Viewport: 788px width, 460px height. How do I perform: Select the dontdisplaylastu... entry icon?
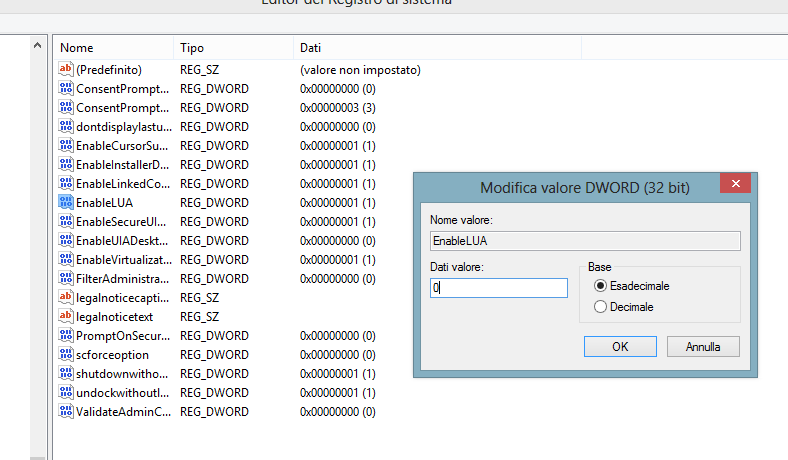66,127
